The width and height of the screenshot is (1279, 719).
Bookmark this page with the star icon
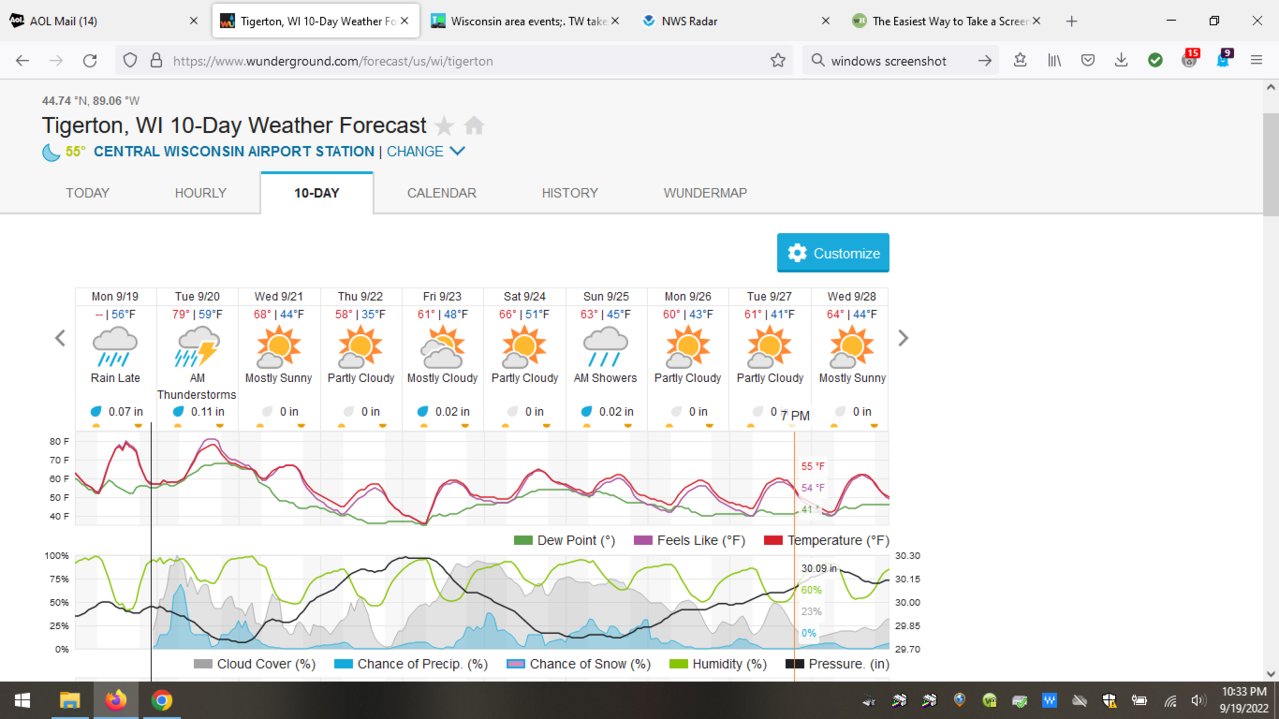click(x=778, y=61)
